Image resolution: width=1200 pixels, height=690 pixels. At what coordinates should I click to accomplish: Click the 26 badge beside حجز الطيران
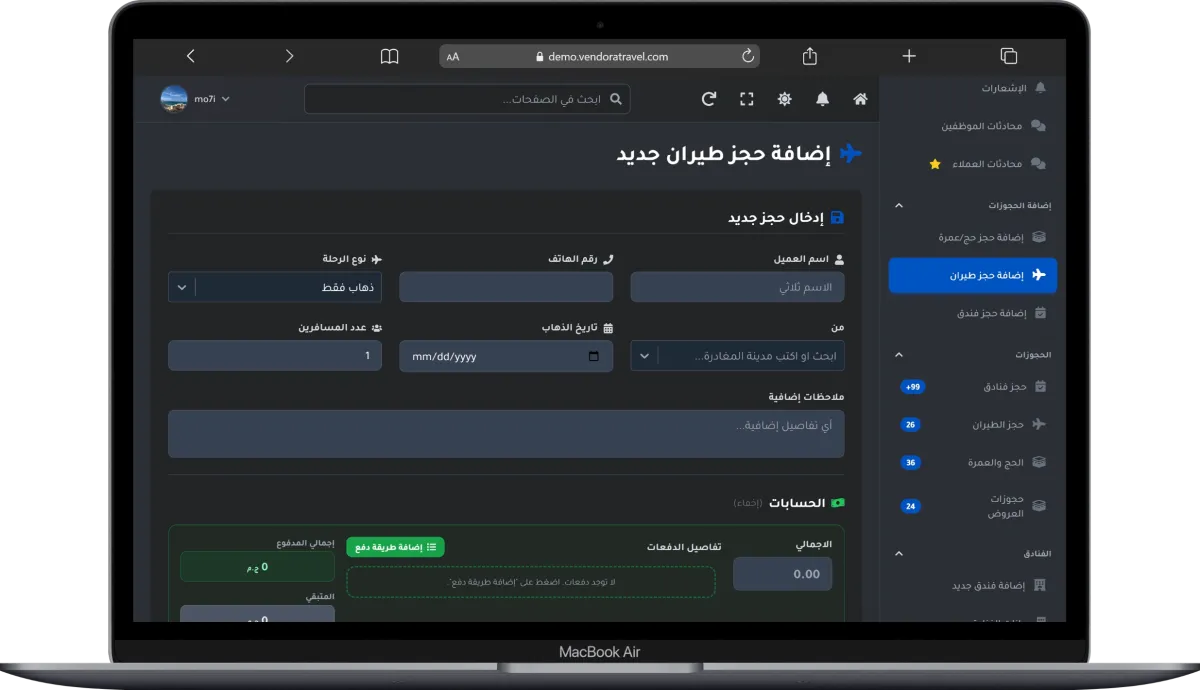pos(910,425)
